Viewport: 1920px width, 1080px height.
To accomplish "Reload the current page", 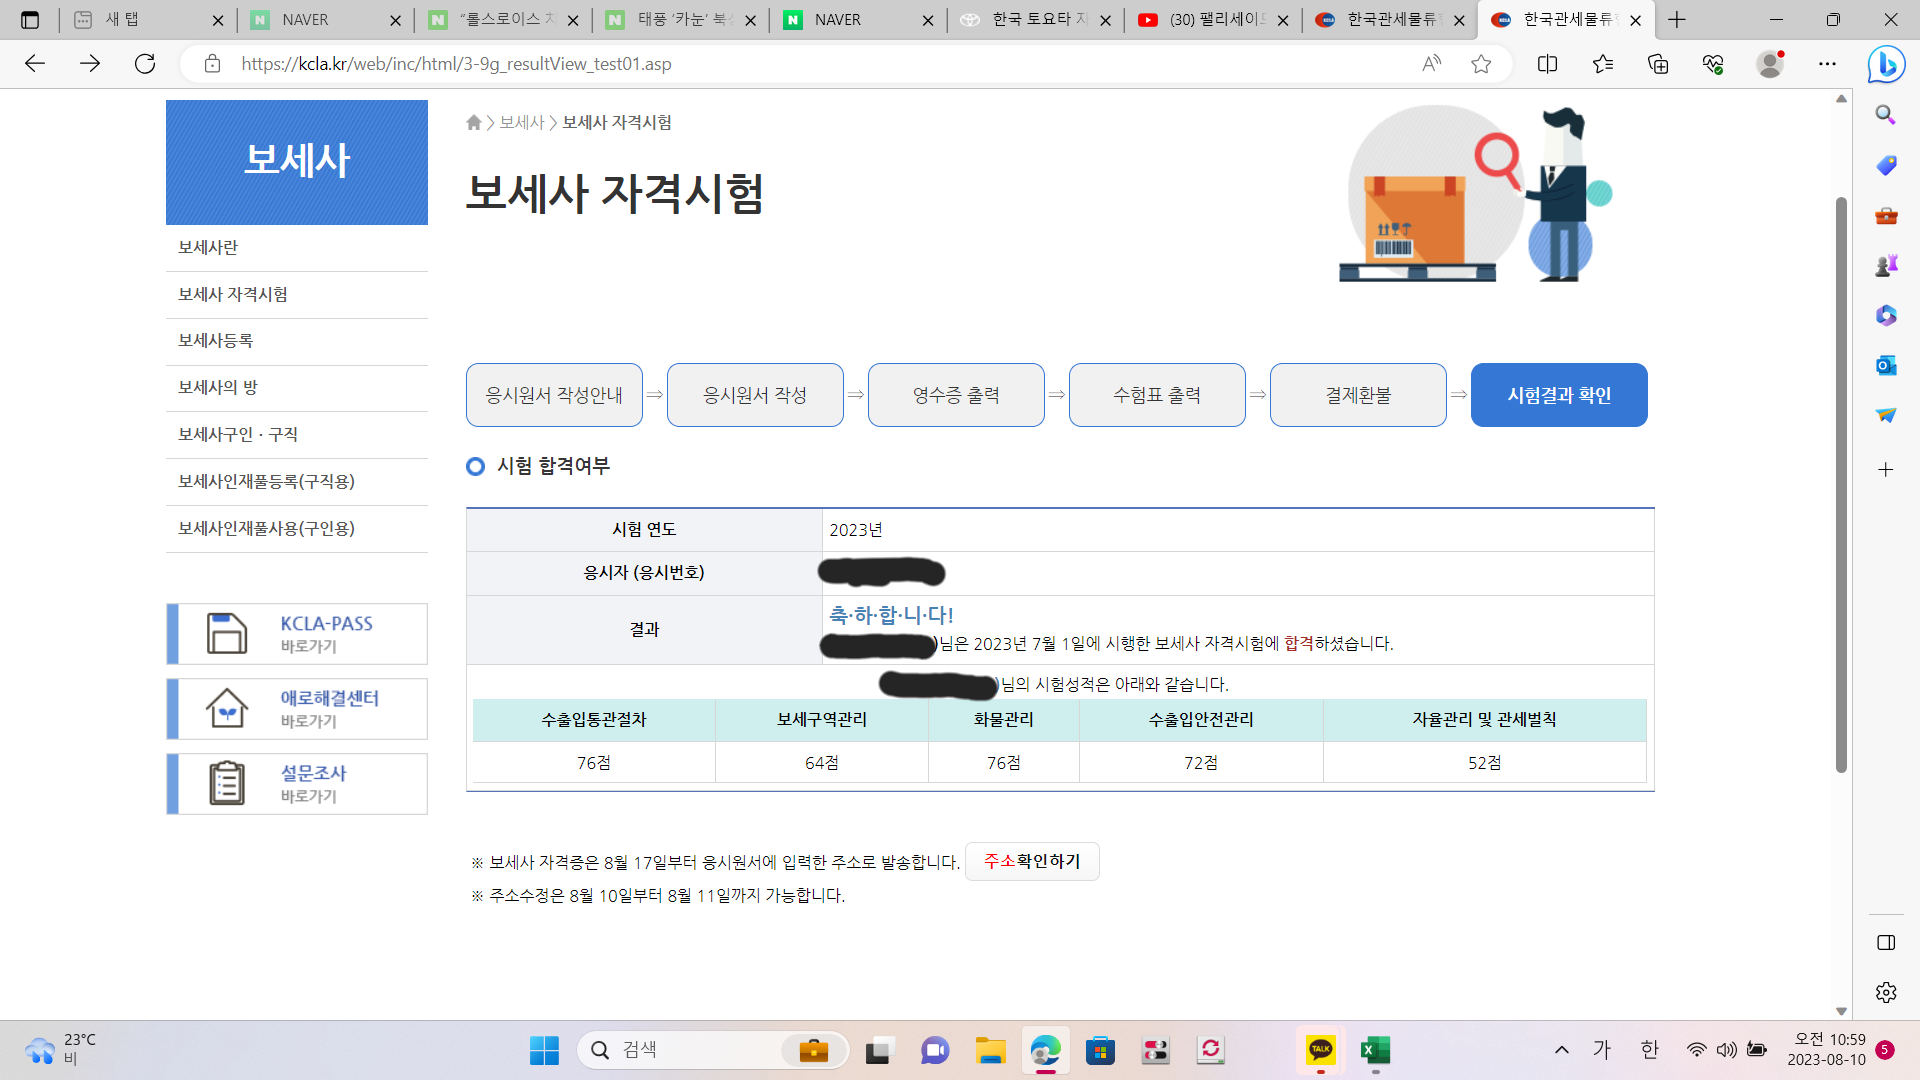I will tap(145, 64).
